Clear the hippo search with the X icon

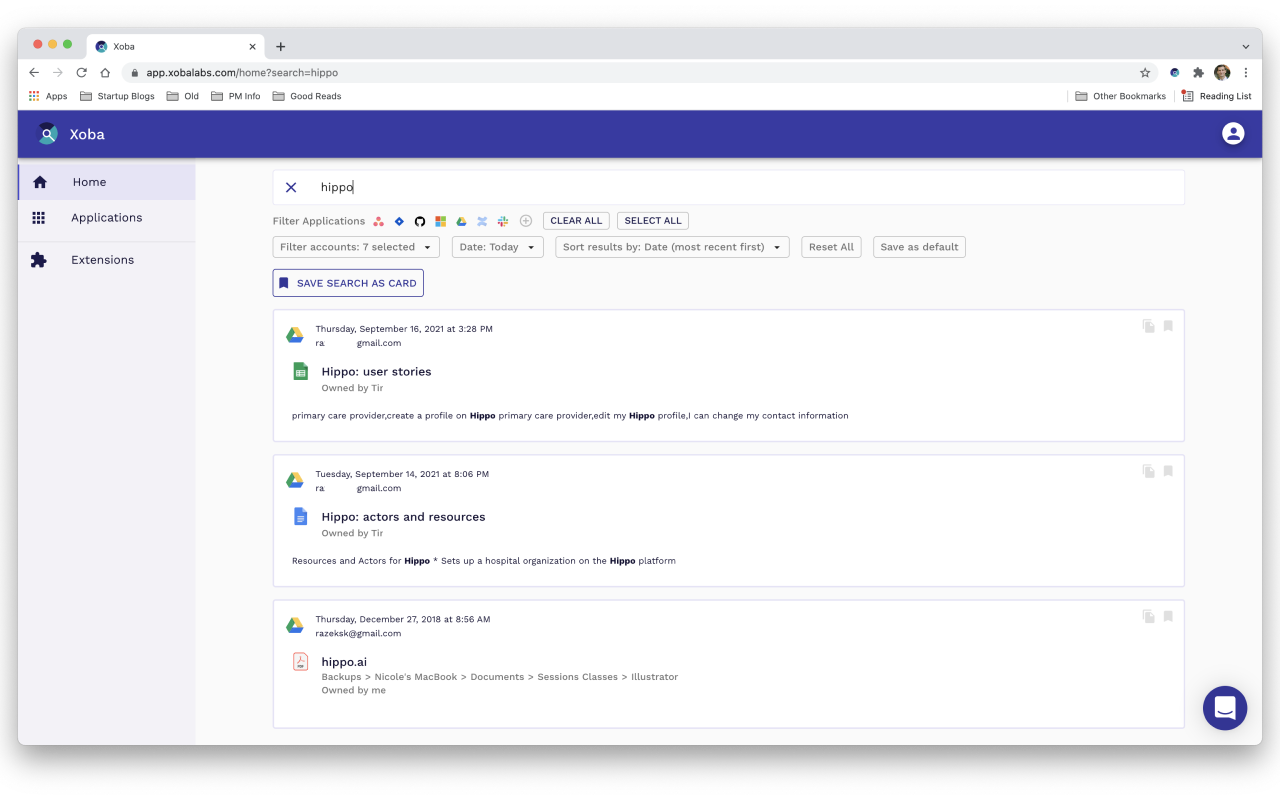tap(291, 187)
